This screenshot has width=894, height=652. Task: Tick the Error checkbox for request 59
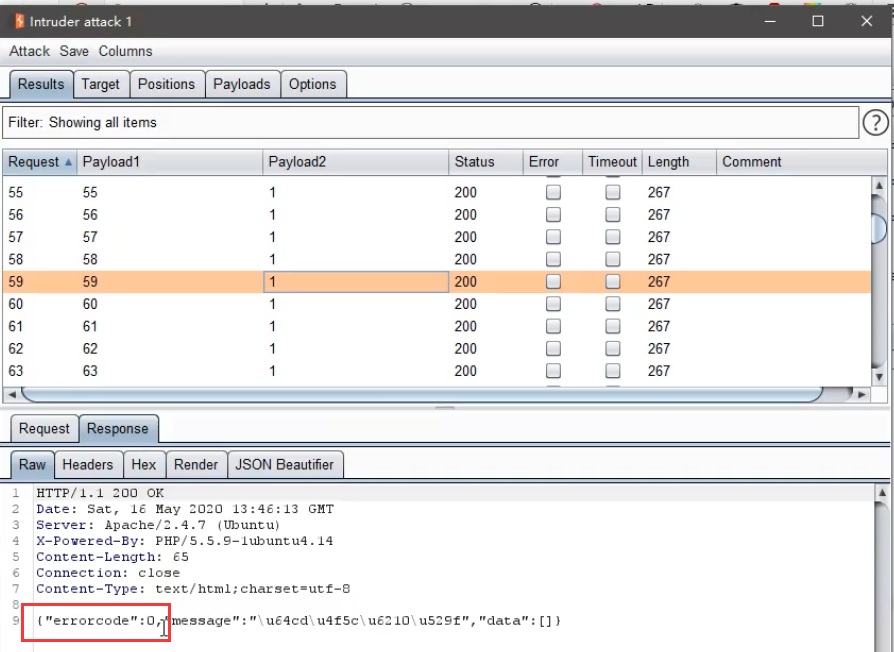click(553, 282)
